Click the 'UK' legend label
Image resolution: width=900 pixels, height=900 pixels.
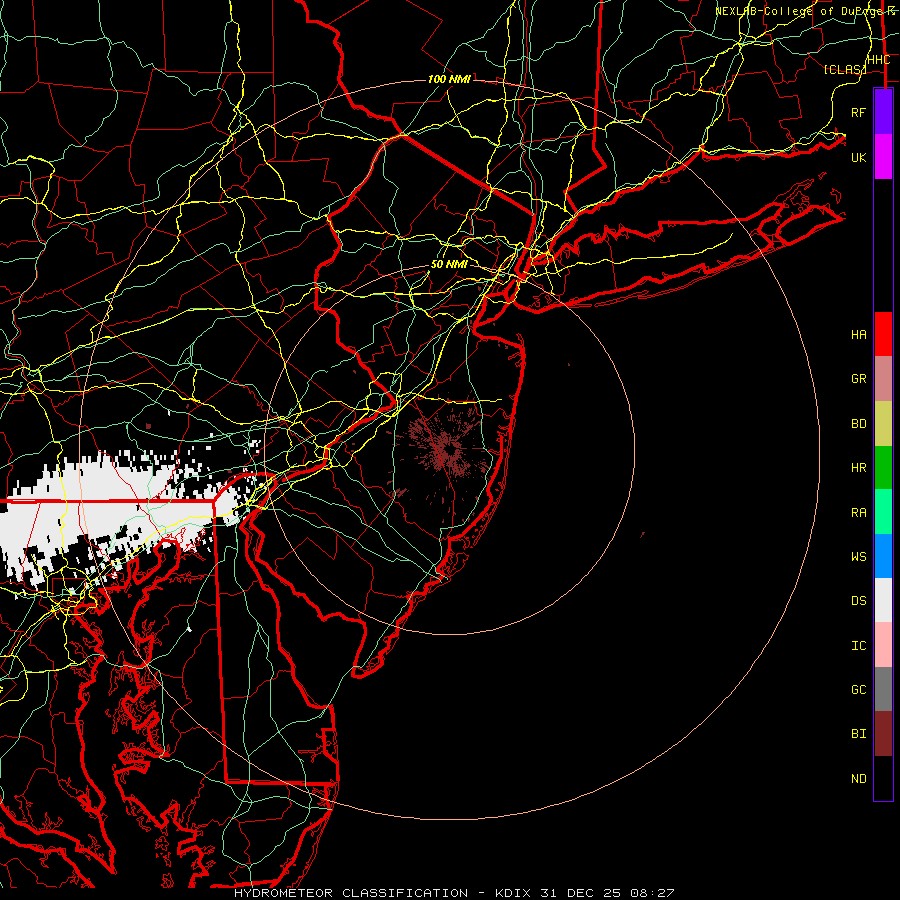point(859,157)
